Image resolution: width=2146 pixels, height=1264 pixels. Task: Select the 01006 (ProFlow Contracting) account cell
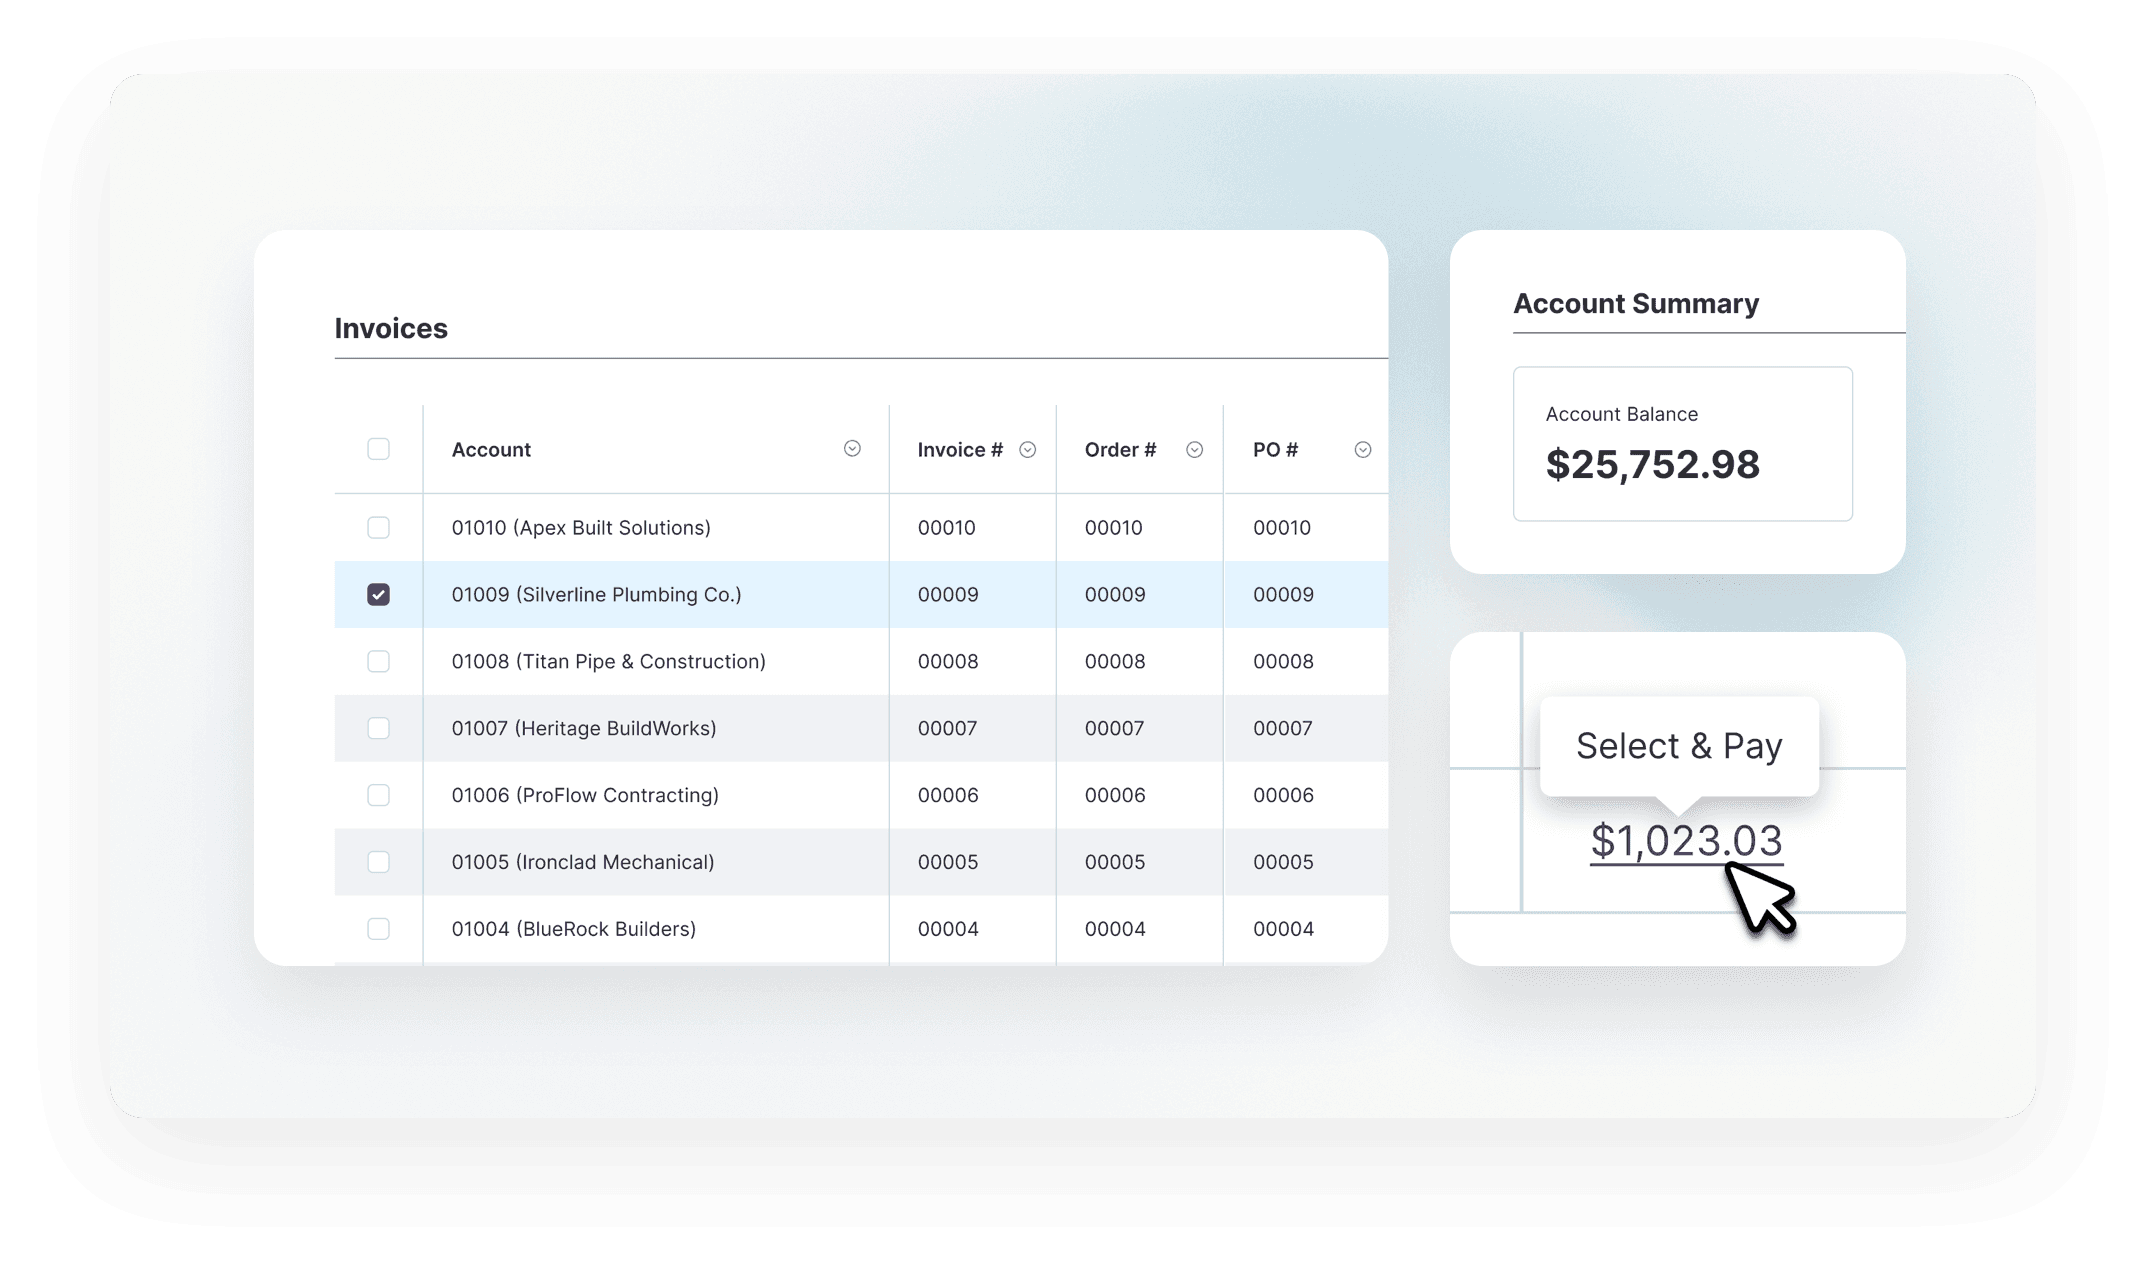click(585, 795)
